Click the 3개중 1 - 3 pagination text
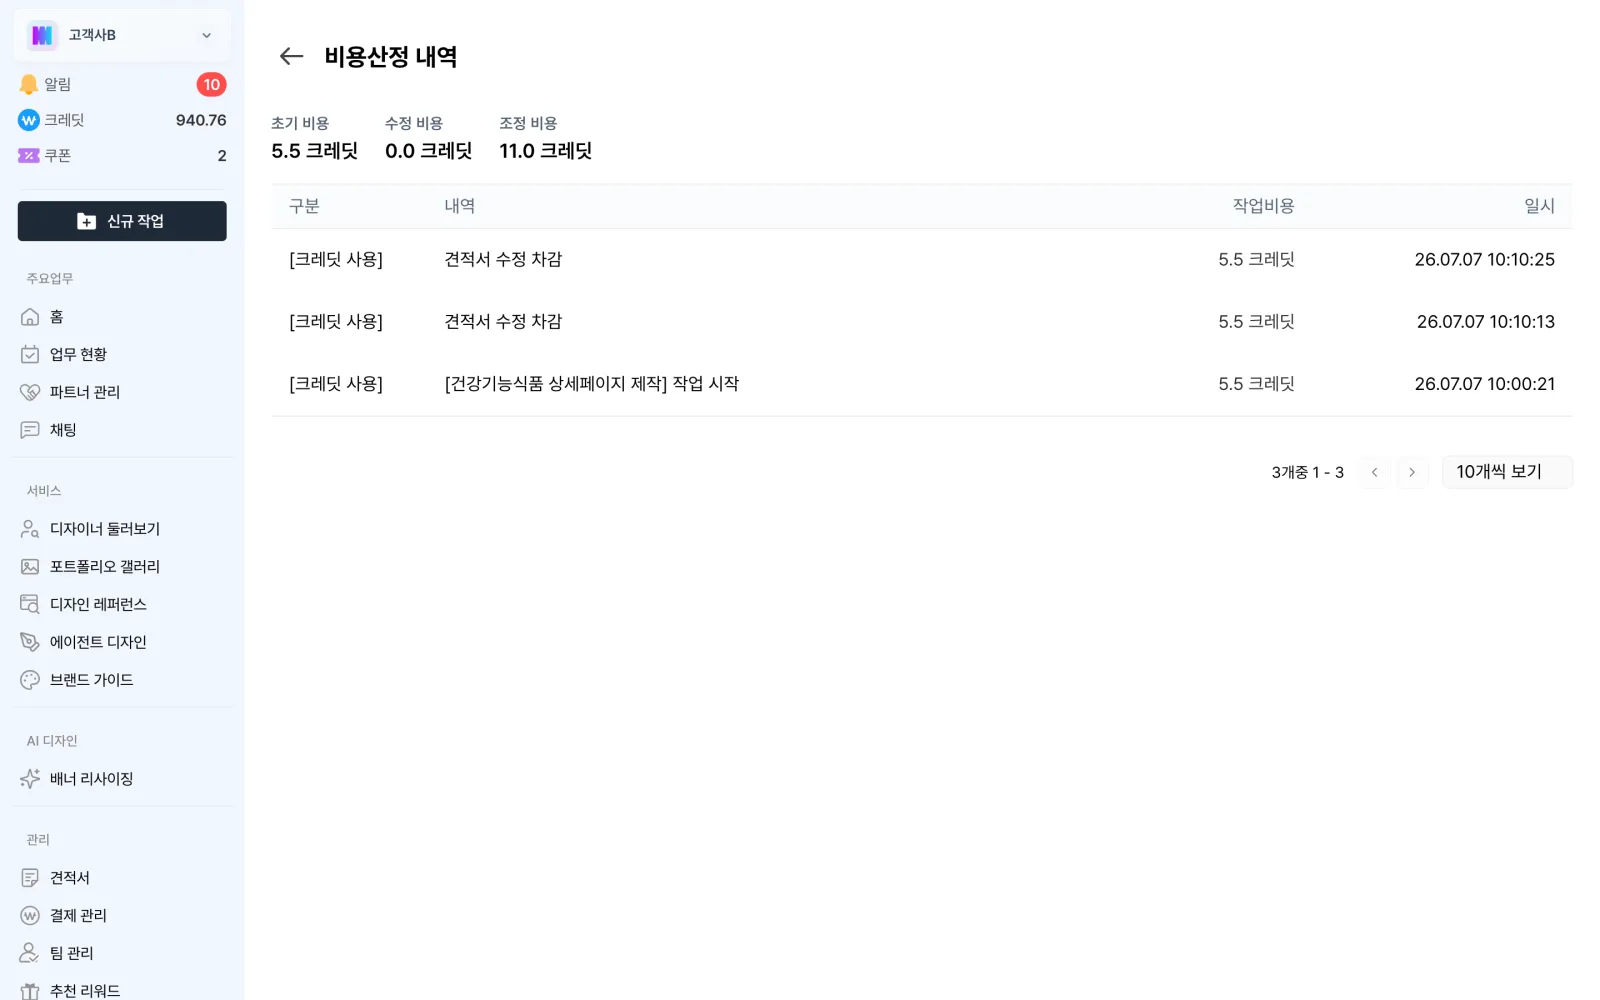 tap(1307, 472)
